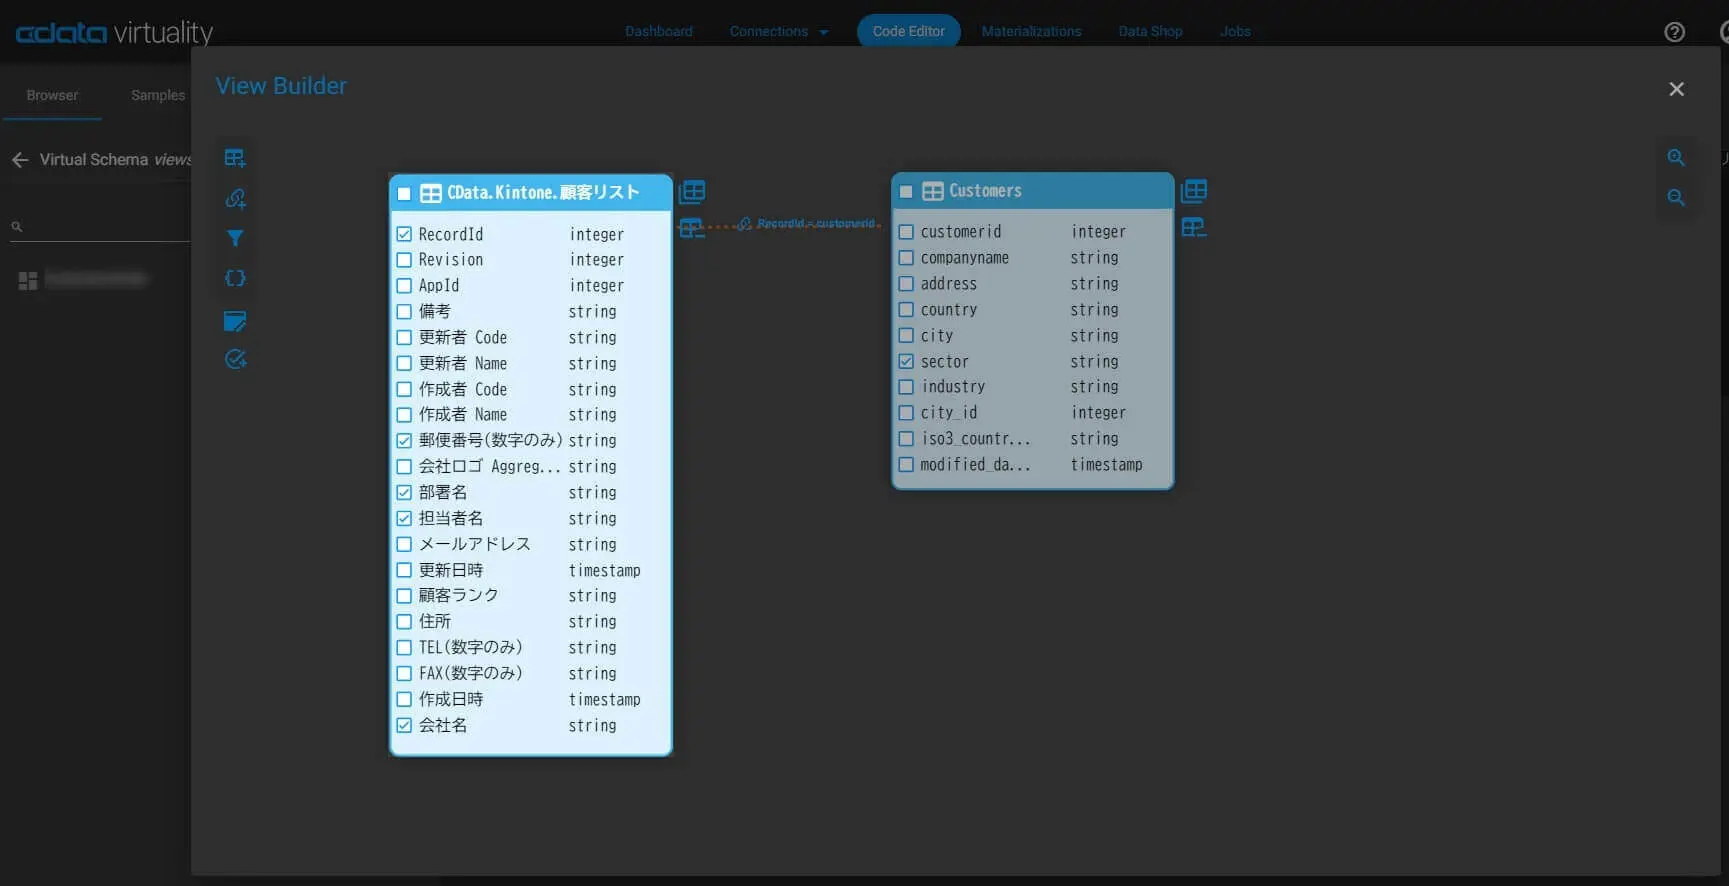Click the search magnifier icon in Browser panel
The width and height of the screenshot is (1729, 886).
[x=17, y=227]
